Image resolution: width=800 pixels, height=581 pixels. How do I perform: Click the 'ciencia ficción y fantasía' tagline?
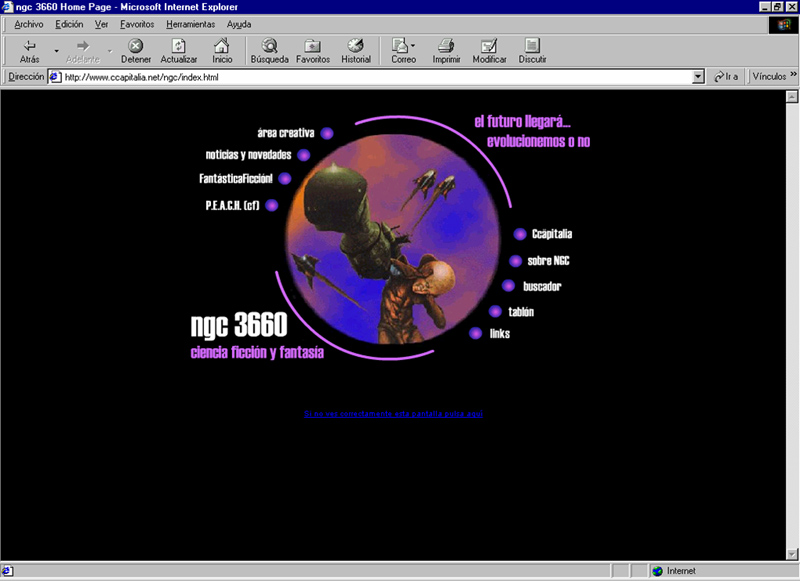(x=257, y=352)
